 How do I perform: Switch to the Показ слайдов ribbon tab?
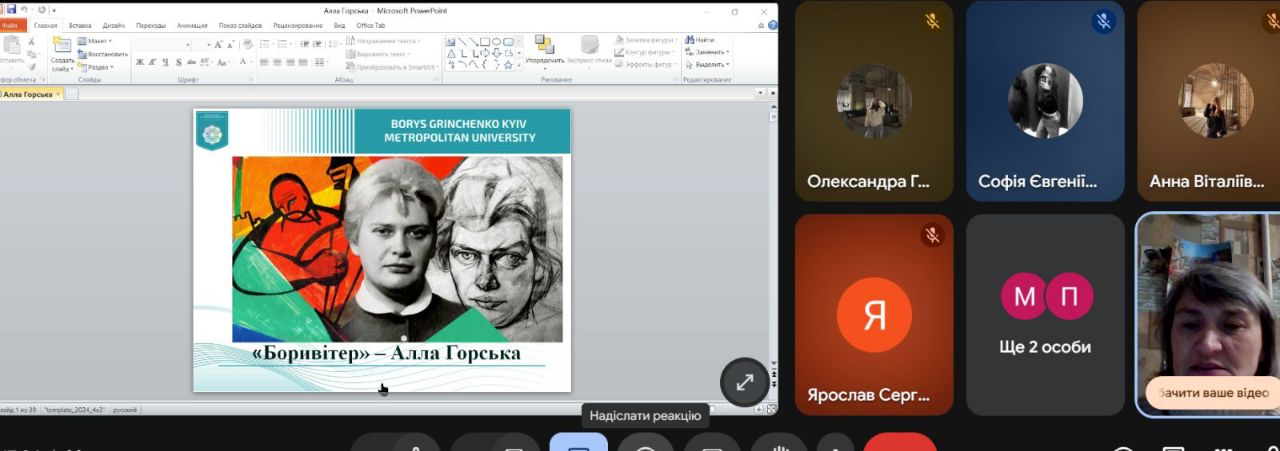[240, 25]
